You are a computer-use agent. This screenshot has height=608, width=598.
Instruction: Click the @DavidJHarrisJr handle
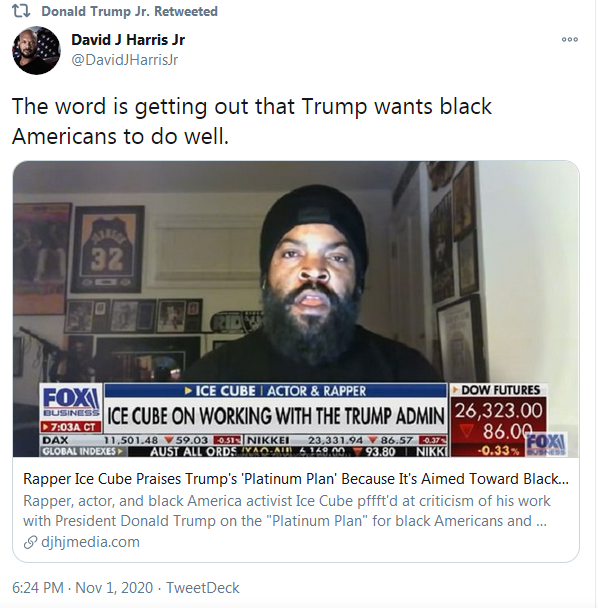point(124,60)
